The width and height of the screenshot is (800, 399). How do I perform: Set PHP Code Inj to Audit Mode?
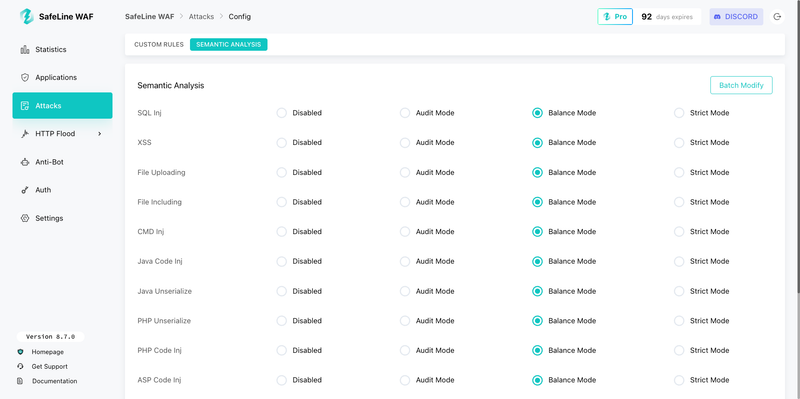(405, 351)
